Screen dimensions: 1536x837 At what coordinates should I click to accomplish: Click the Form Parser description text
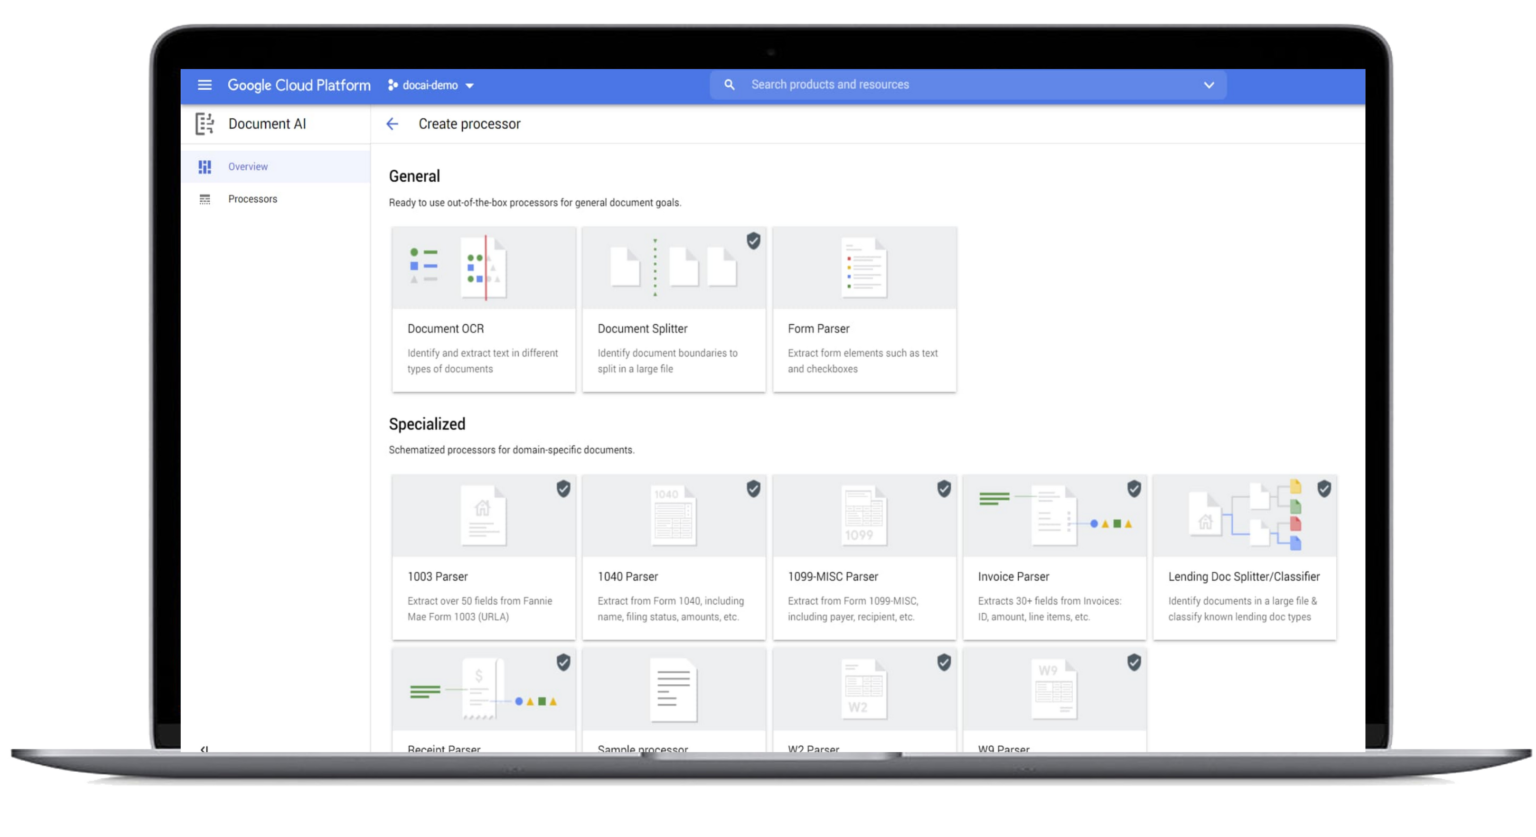coord(863,361)
